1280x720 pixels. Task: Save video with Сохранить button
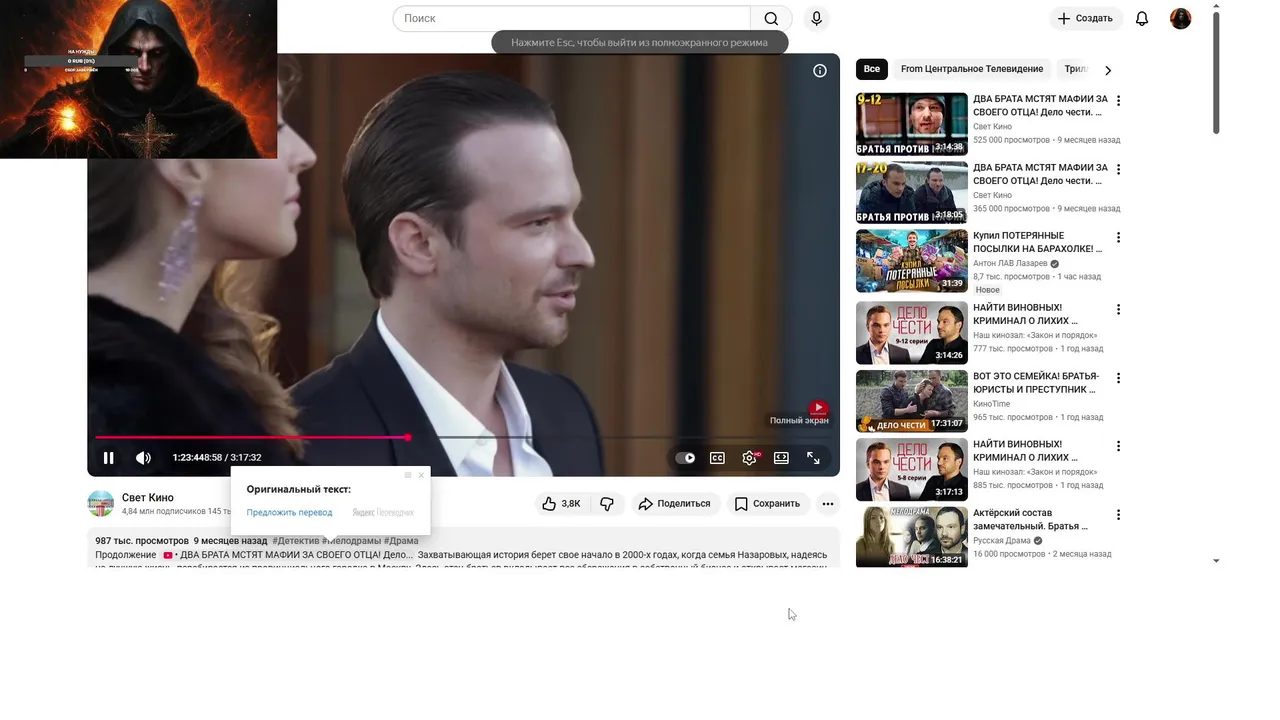[767, 504]
